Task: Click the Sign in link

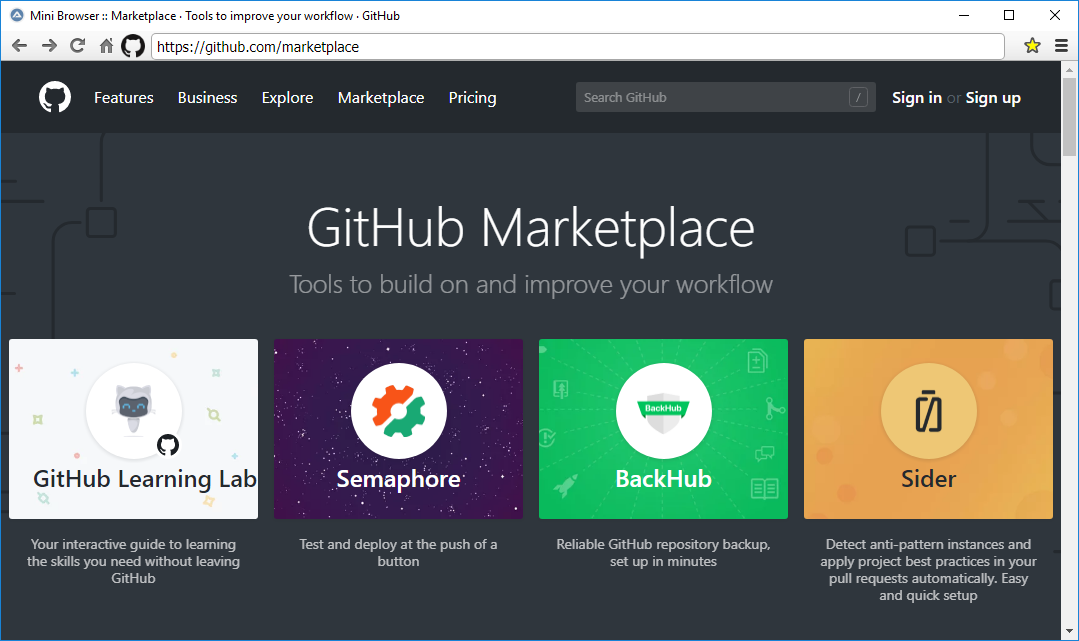Action: tap(917, 98)
